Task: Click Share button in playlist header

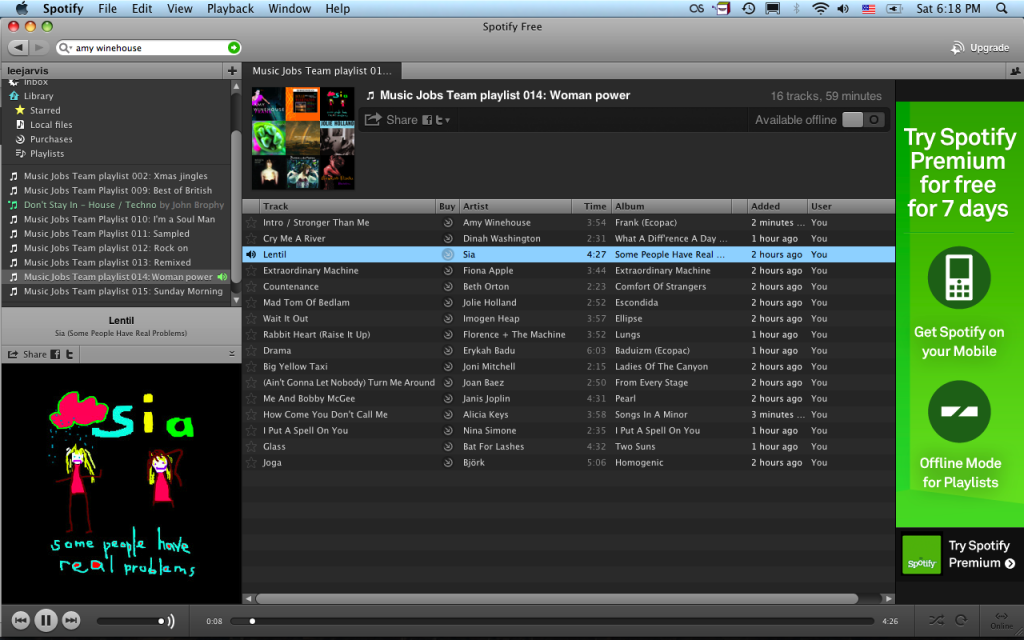Action: pyautogui.click(x=391, y=120)
